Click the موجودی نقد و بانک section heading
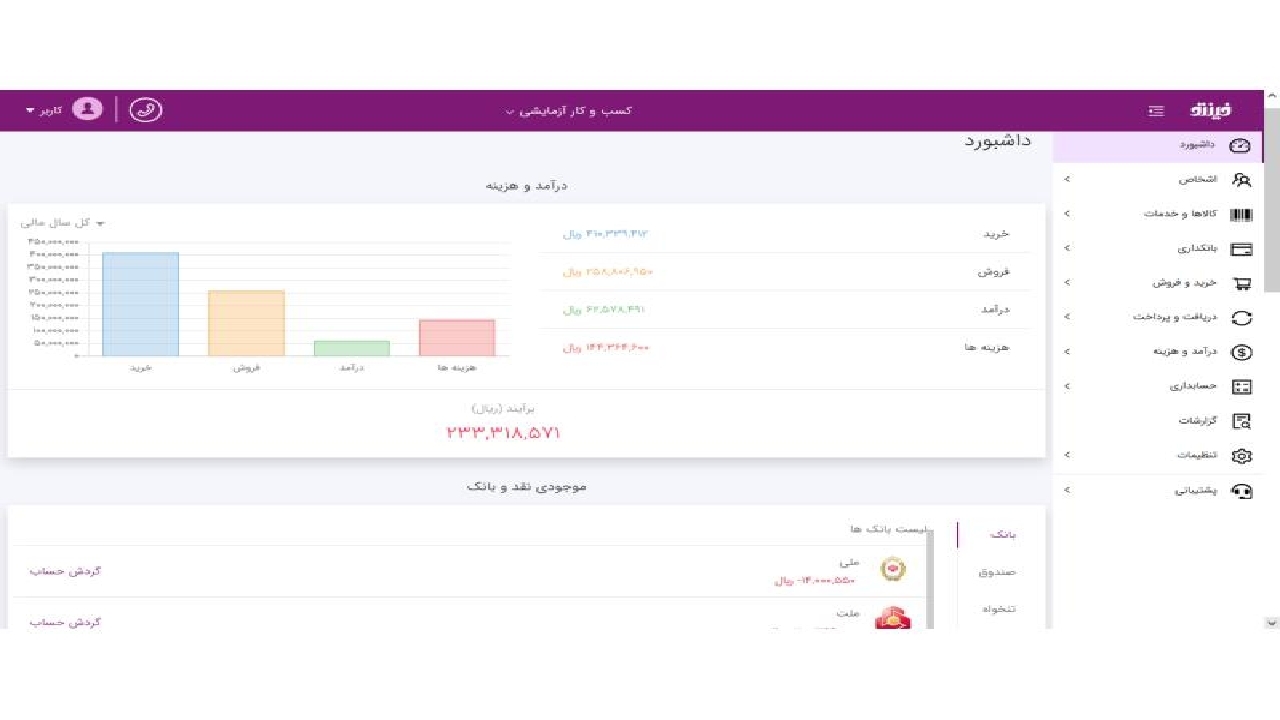The image size is (1280, 720). (x=527, y=487)
